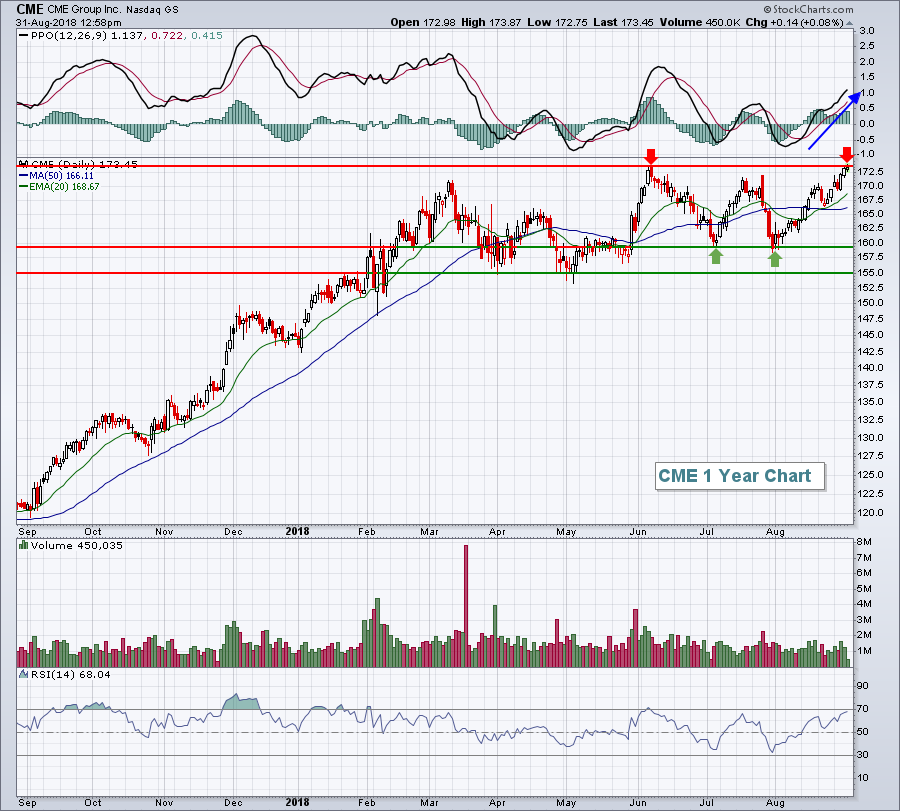Click the line icon beside the RSI(14) legend
900x811 pixels.
[x=24, y=674]
